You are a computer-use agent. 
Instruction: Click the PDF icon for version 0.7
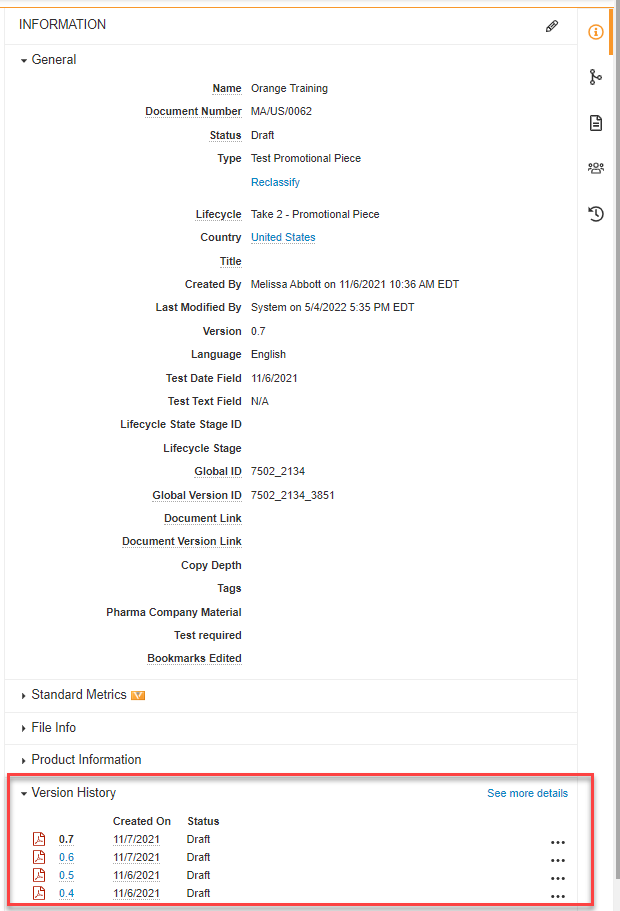click(x=40, y=839)
